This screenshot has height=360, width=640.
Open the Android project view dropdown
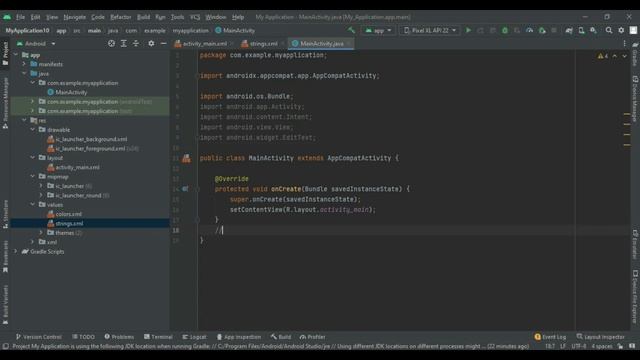pos(36,44)
